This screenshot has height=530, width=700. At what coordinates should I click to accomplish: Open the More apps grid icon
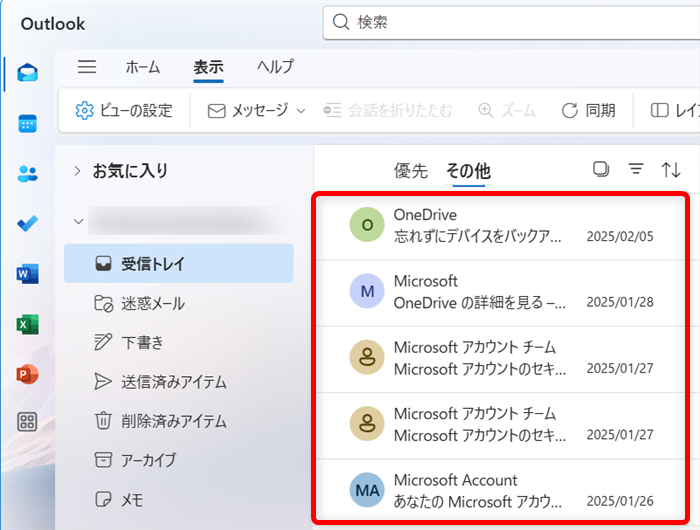tap(28, 422)
